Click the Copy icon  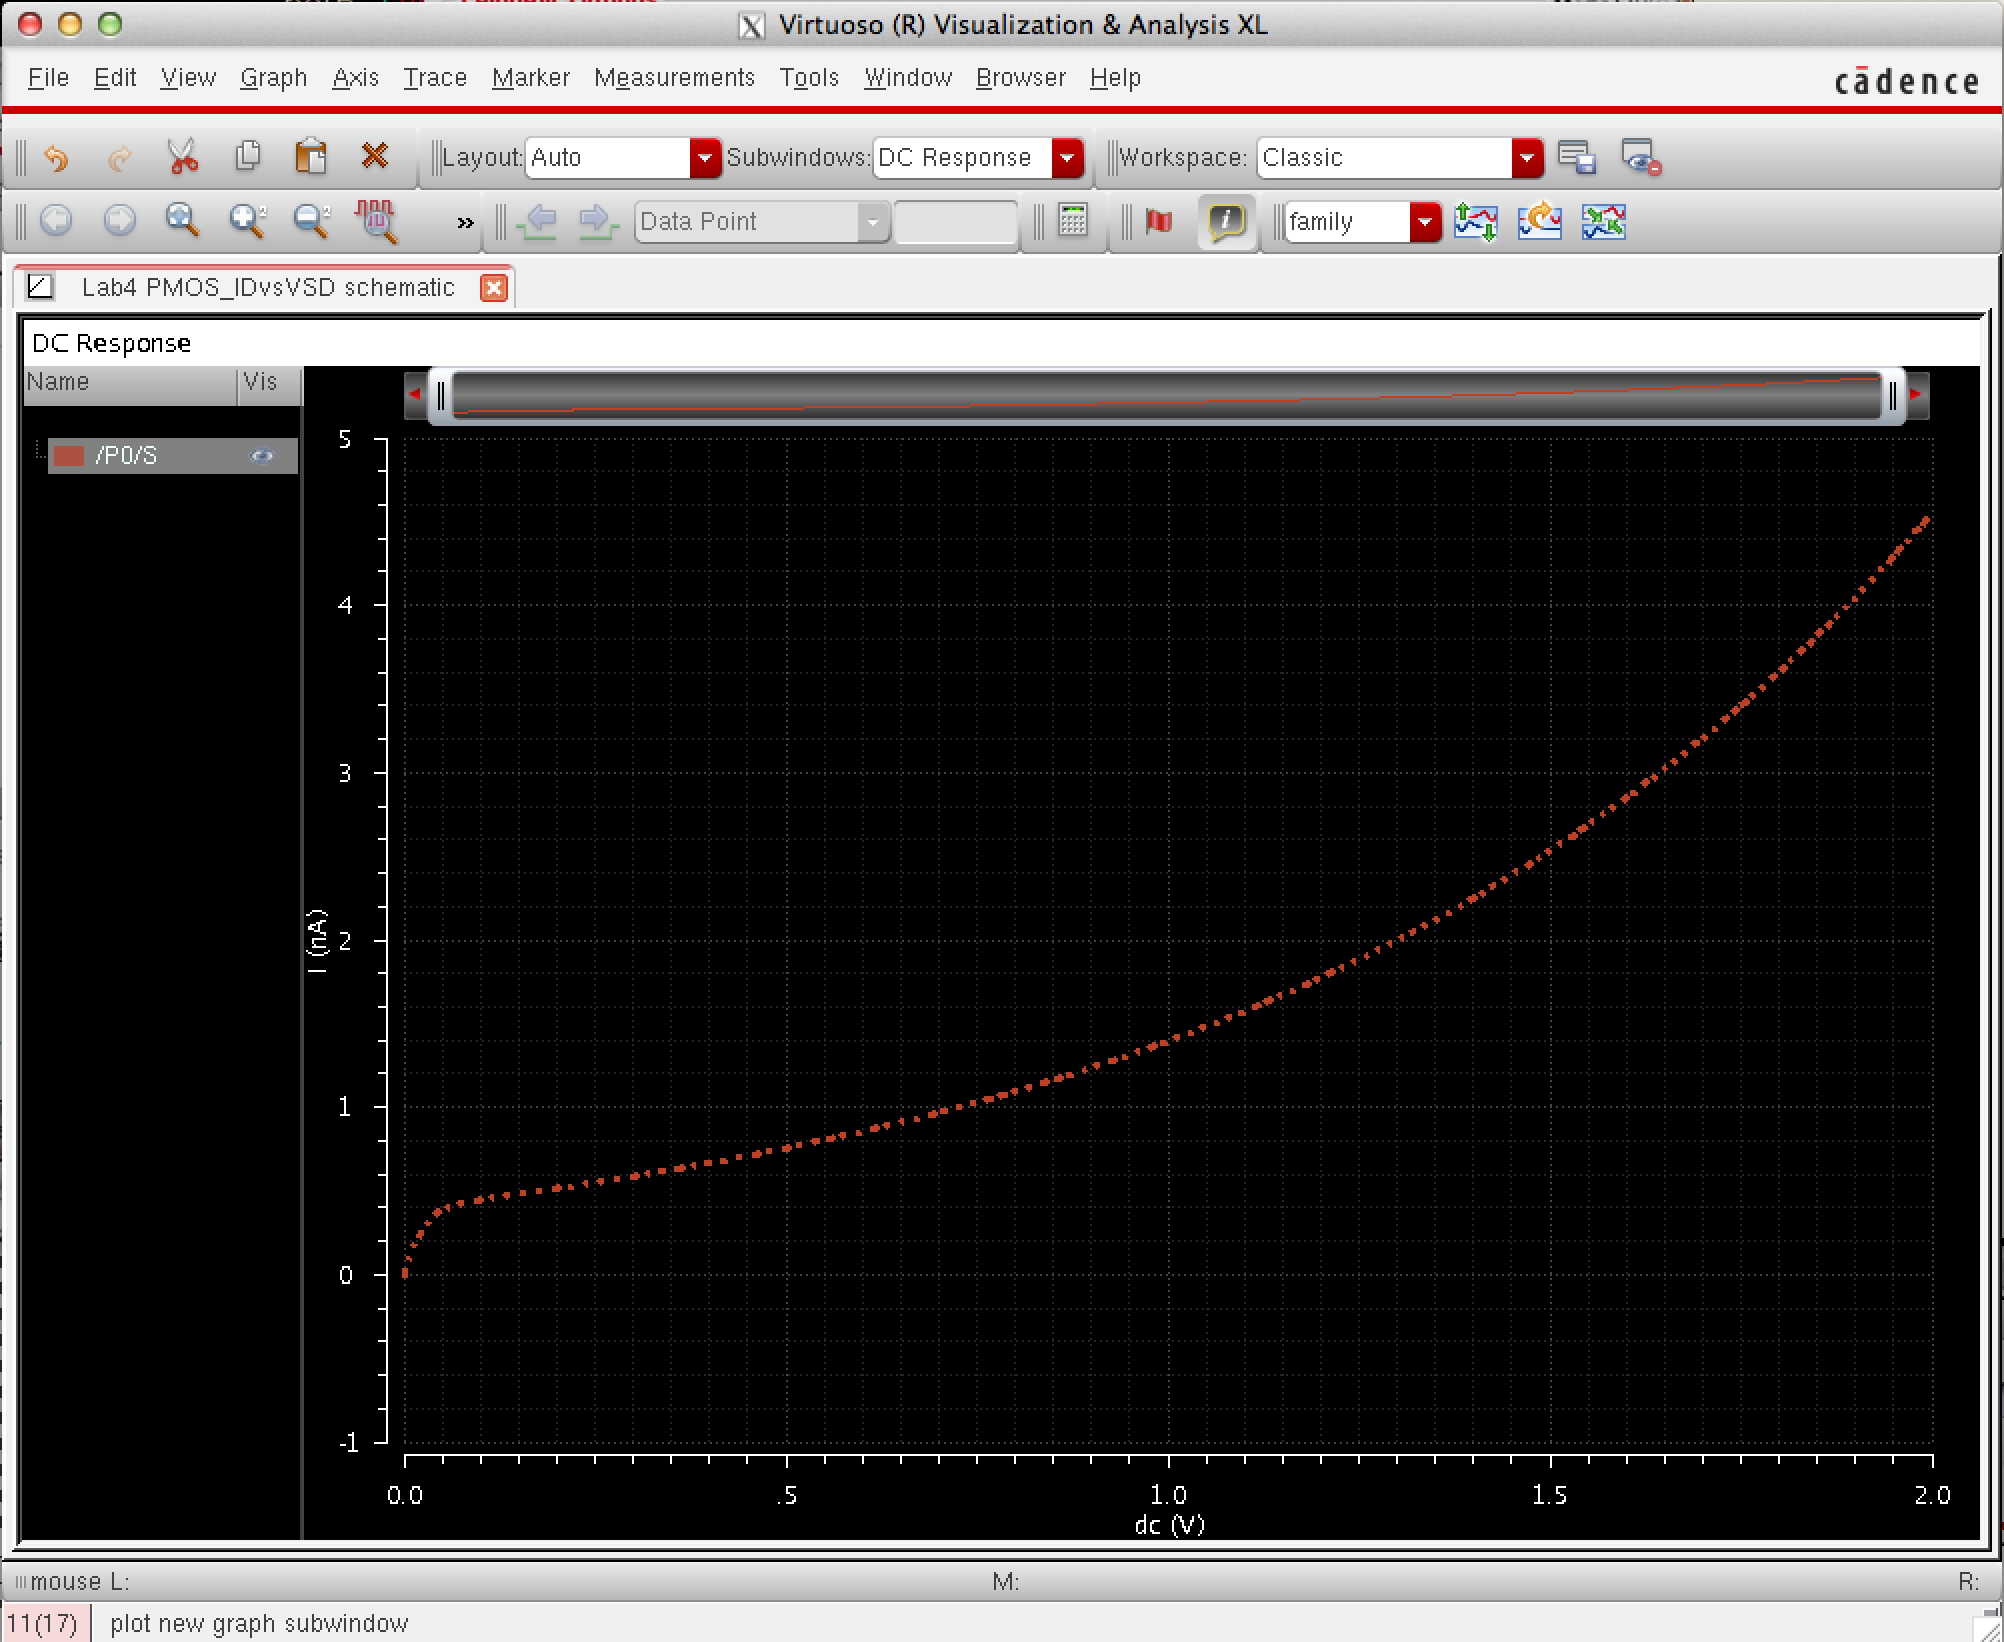247,157
